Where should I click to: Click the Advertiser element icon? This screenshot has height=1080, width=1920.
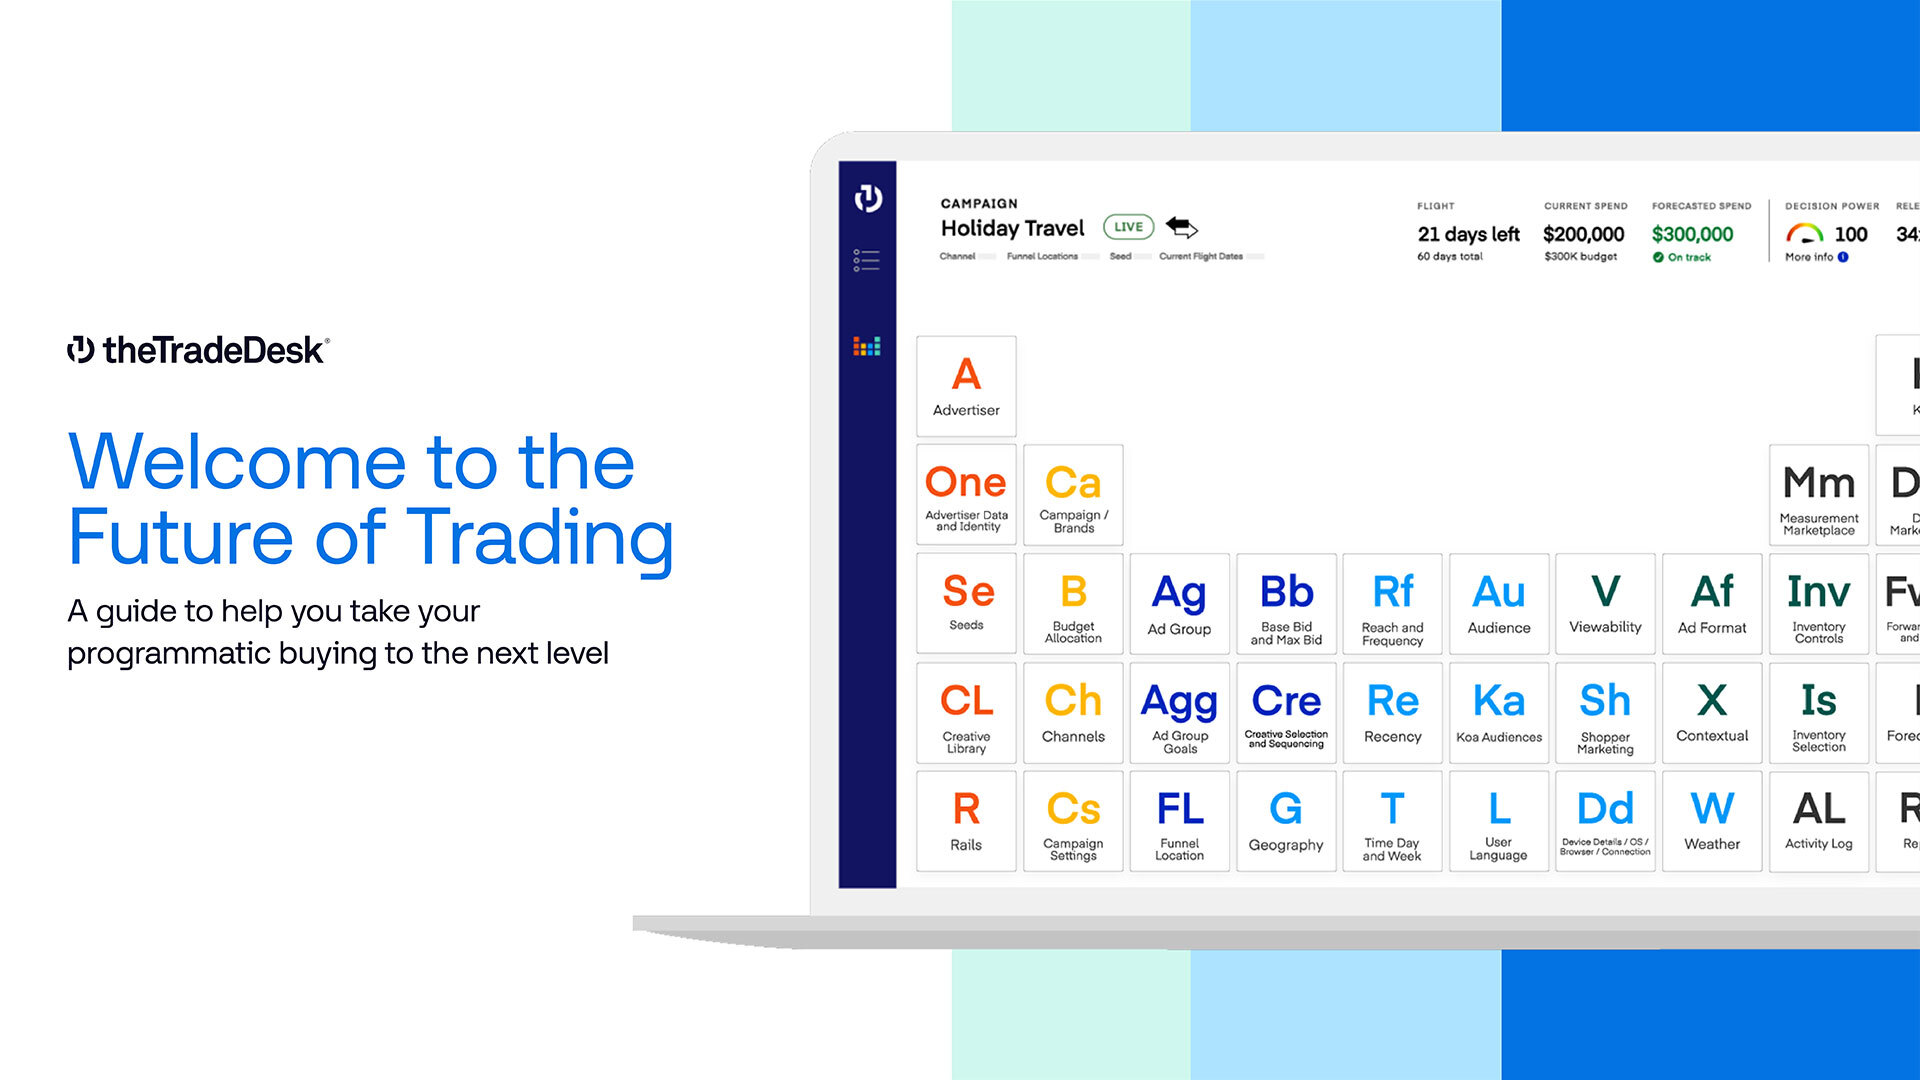click(x=967, y=382)
